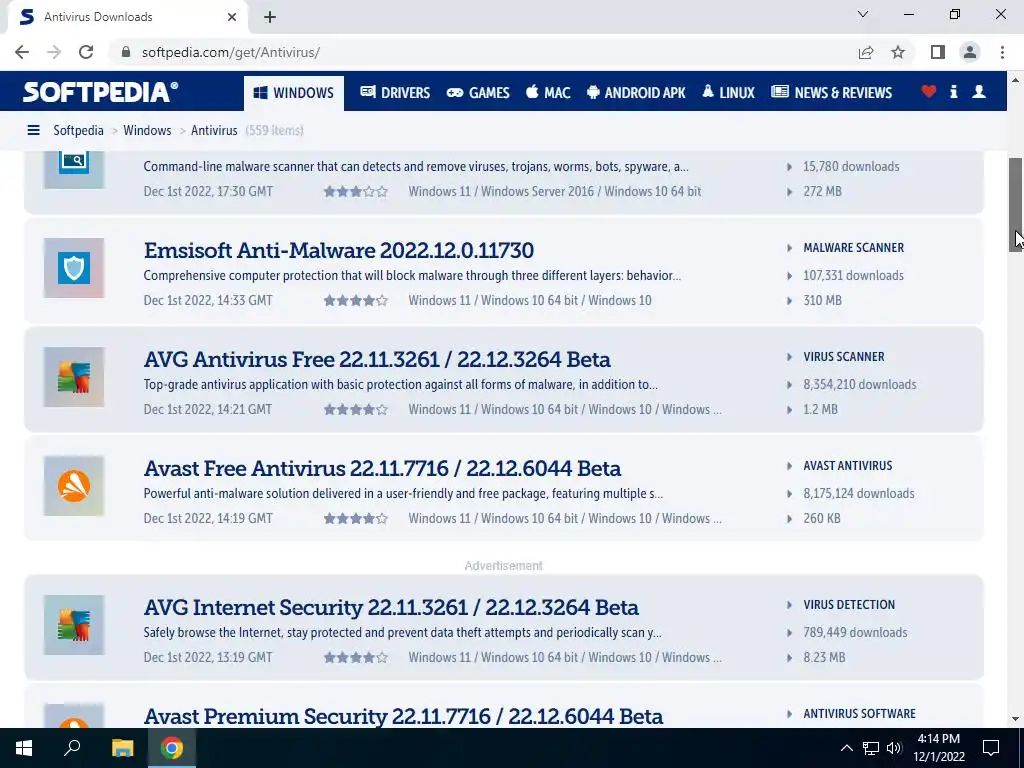
Task: Click "Dec 1st 2022, 14:19 GMT" date
Action: (208, 519)
